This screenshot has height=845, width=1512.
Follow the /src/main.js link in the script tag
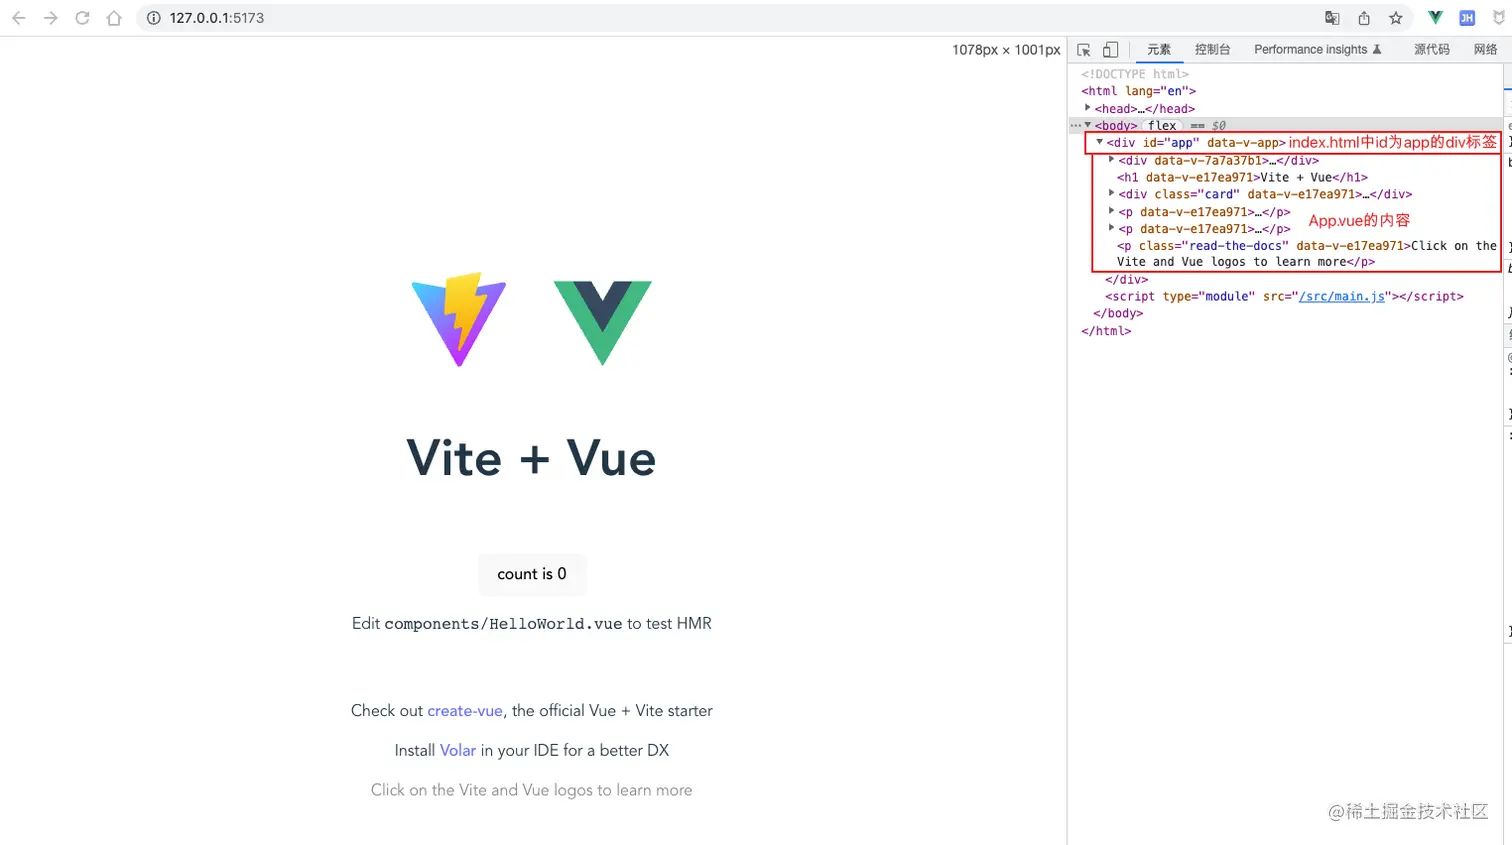click(1342, 296)
